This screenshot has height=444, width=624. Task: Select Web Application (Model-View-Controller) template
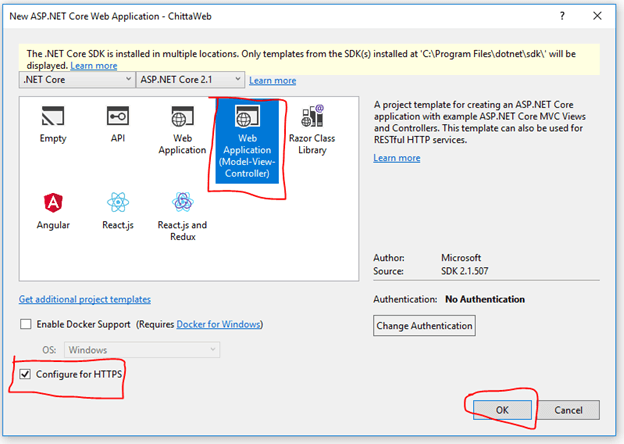[x=247, y=141]
